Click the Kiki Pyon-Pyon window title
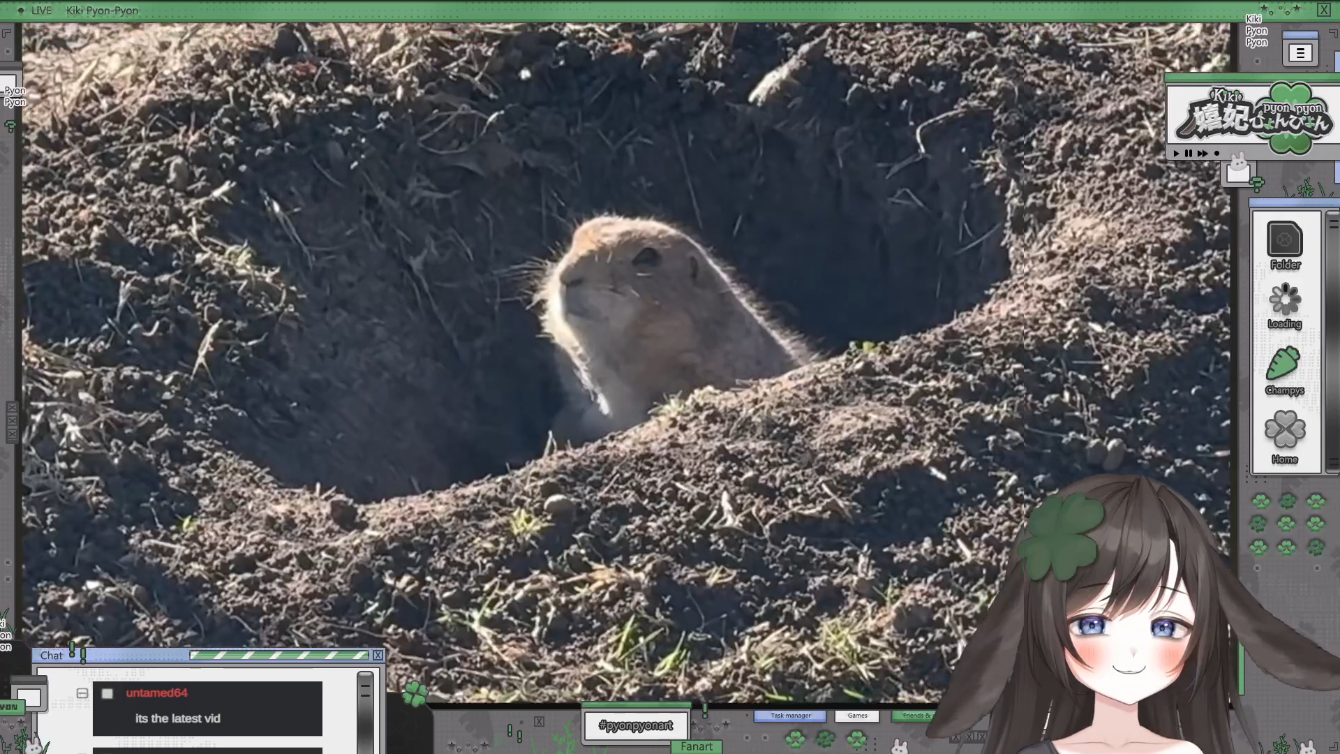The height and width of the screenshot is (754, 1340). tap(102, 11)
